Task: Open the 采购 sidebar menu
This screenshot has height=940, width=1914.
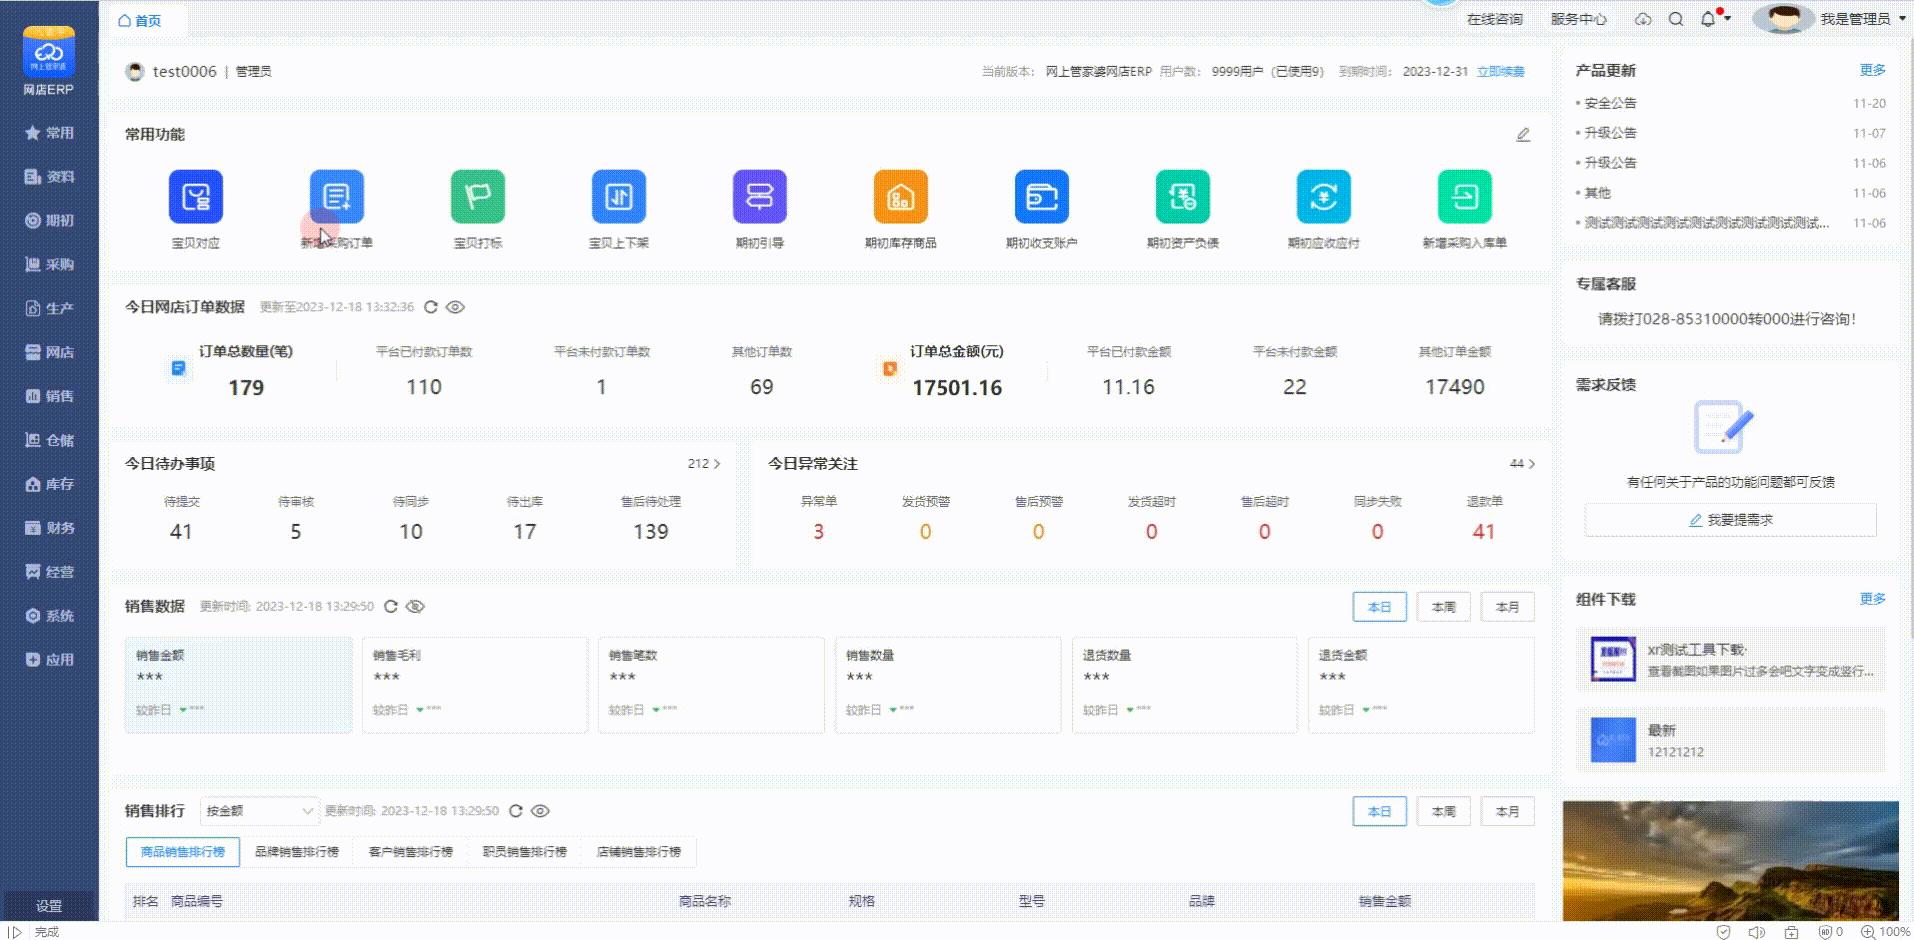Action: tap(49, 264)
